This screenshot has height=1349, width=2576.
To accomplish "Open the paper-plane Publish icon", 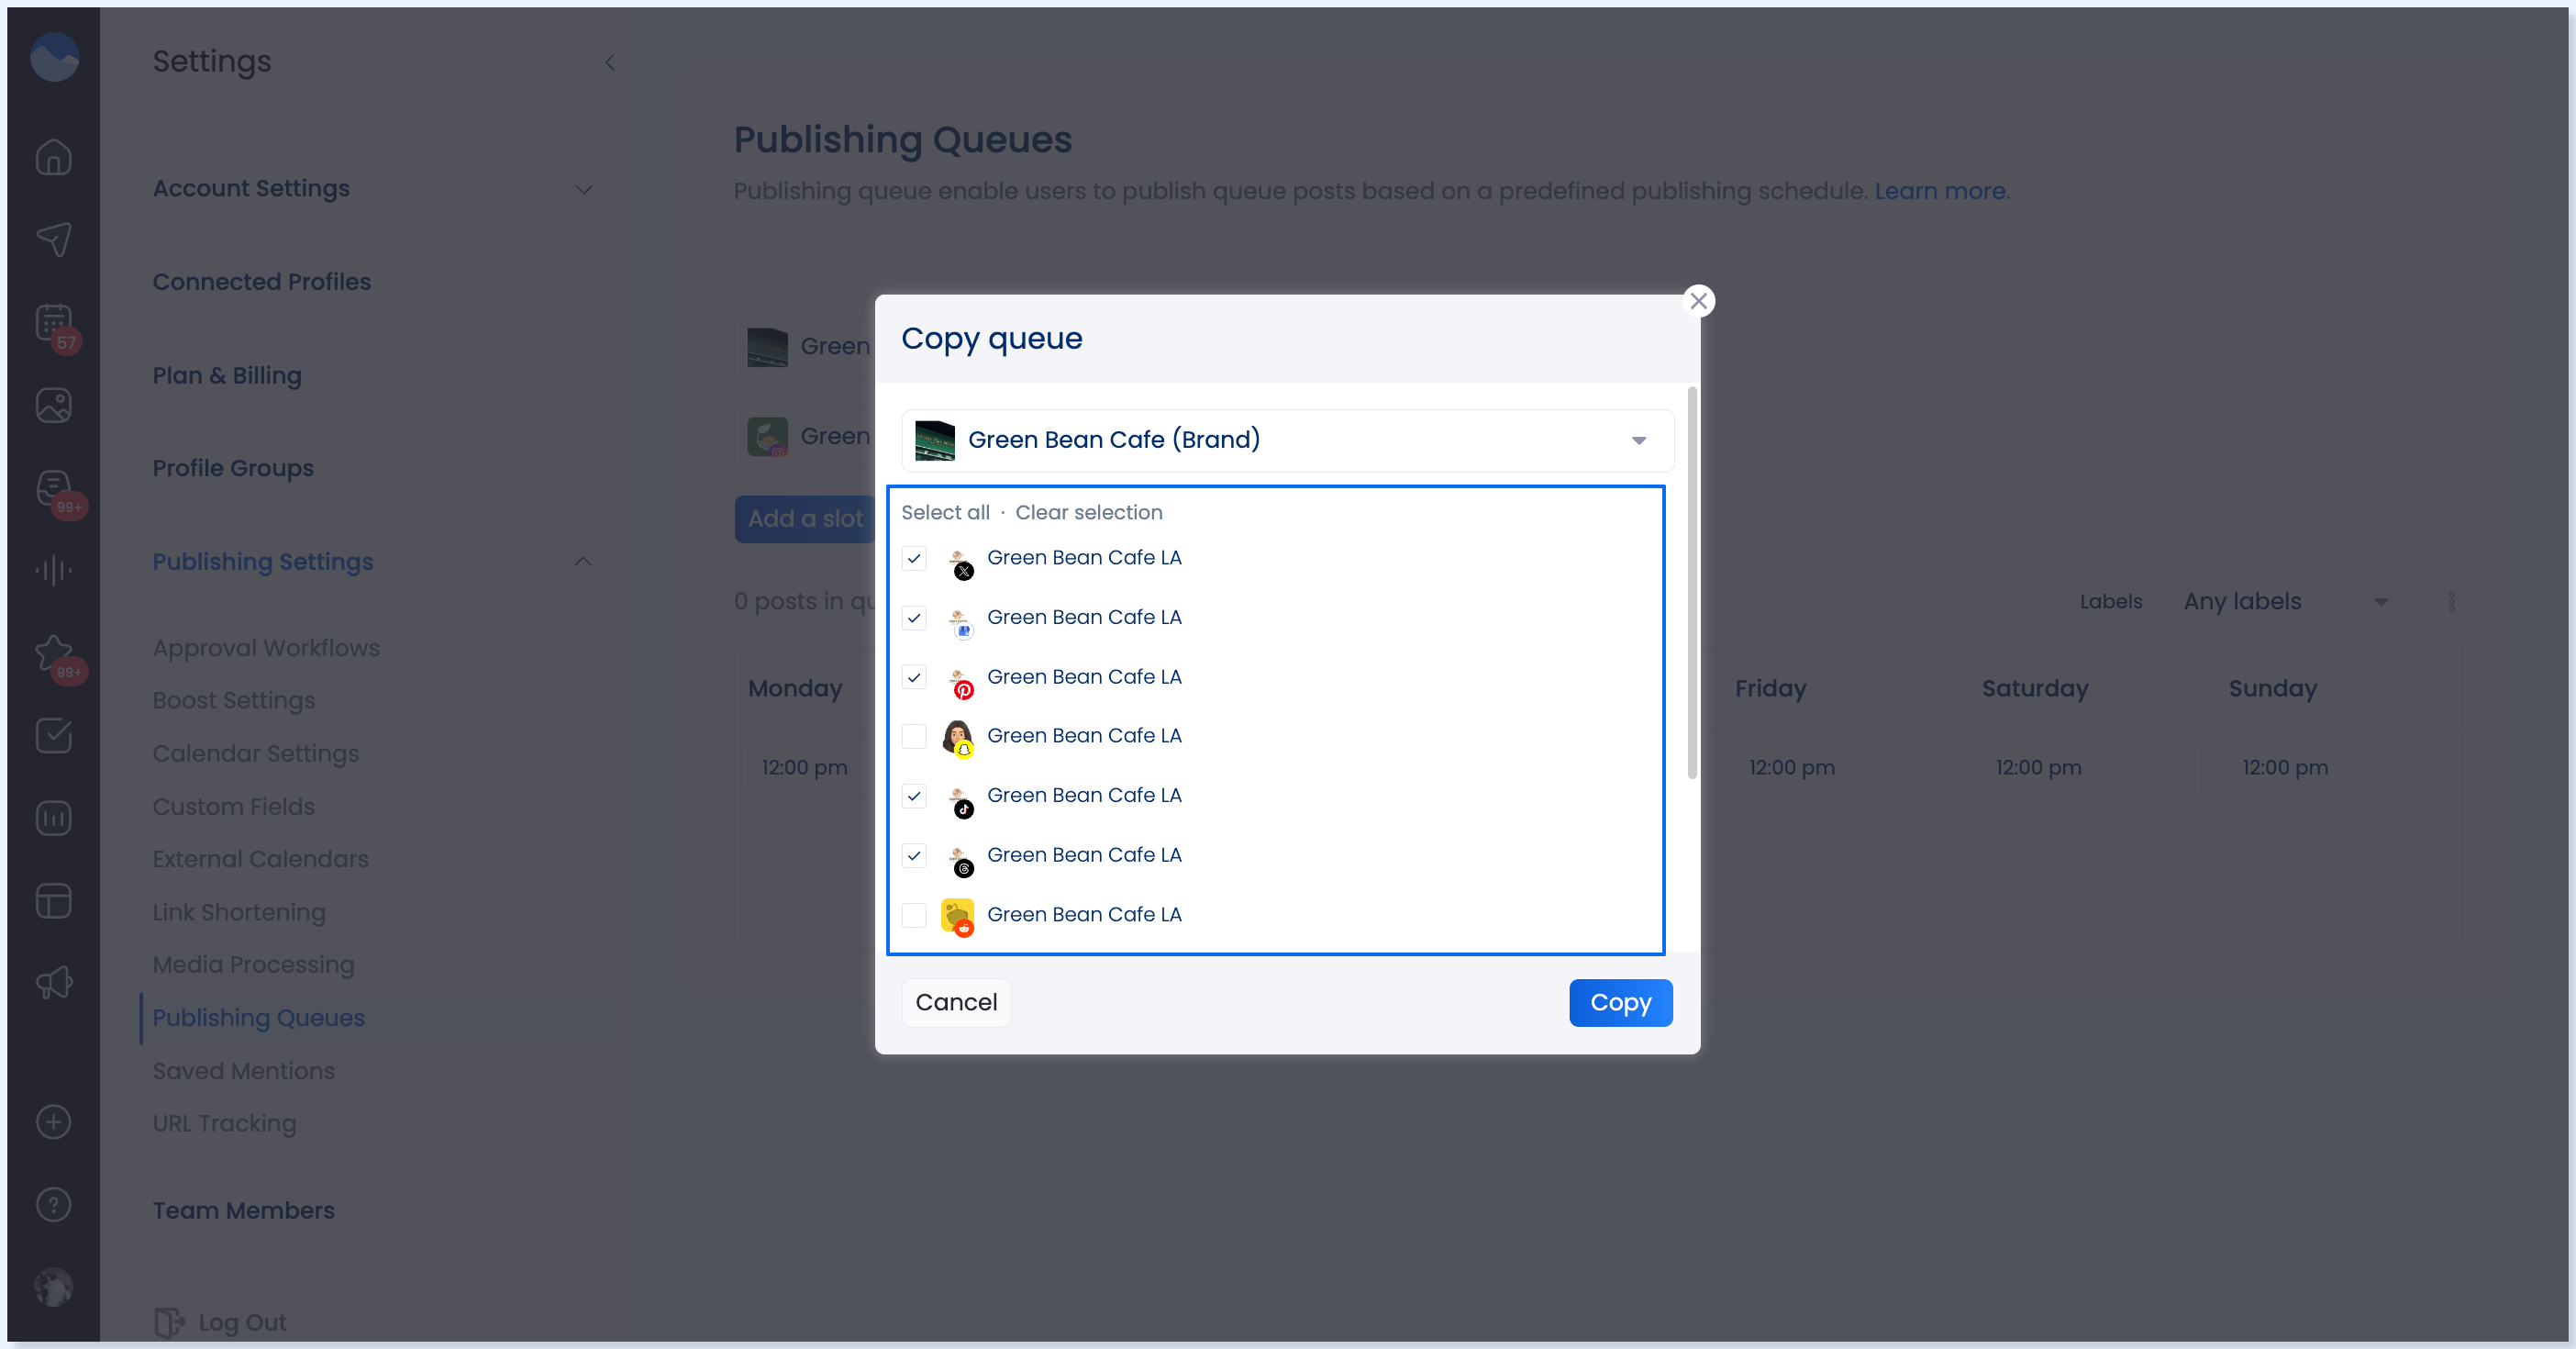I will [53, 239].
